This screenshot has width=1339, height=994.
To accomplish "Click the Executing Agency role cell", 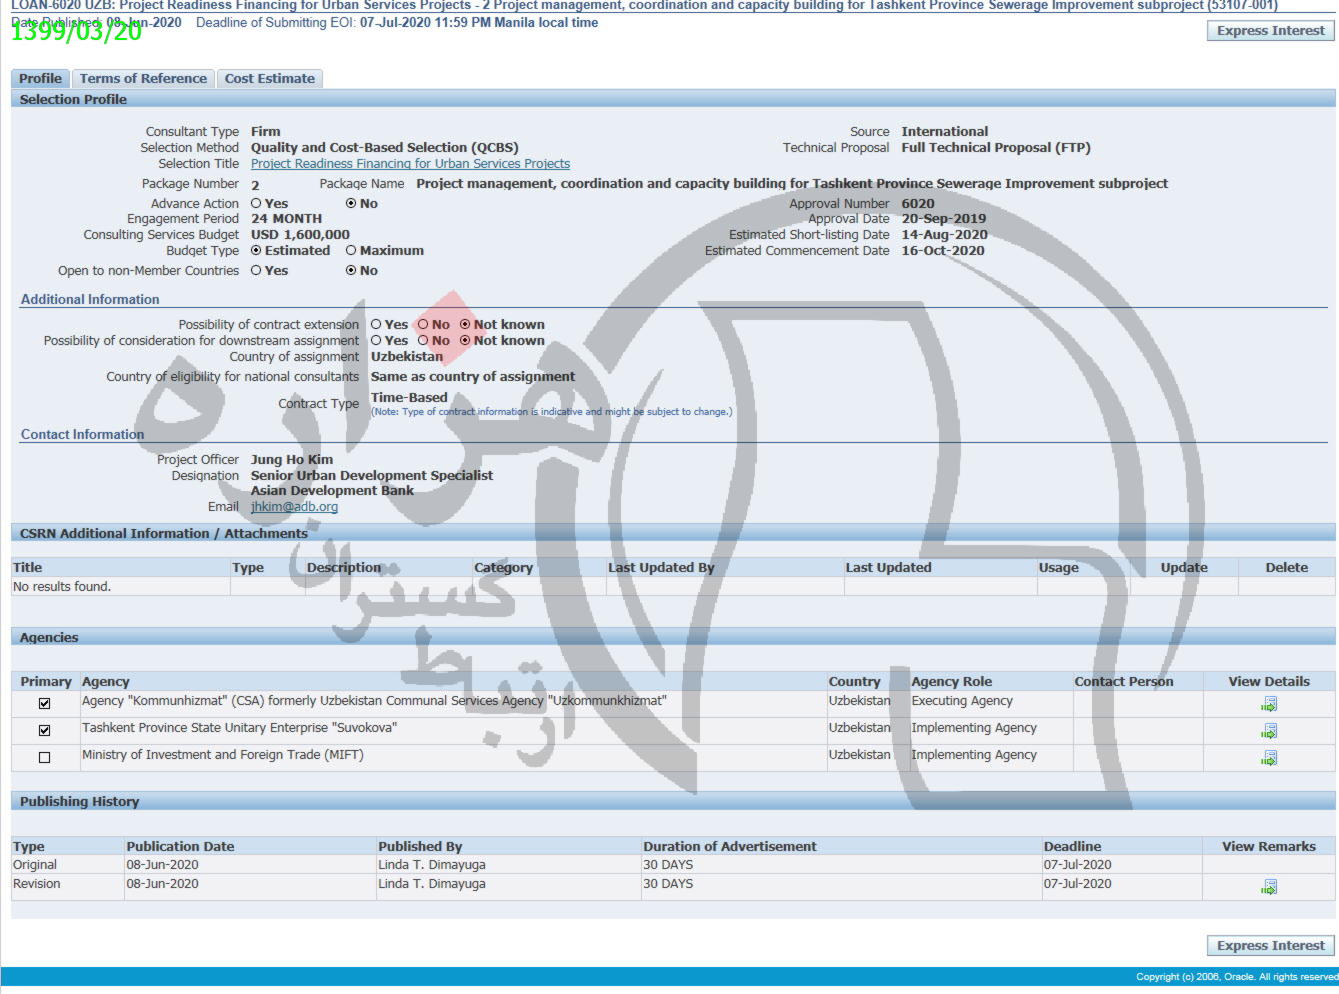I will (962, 701).
